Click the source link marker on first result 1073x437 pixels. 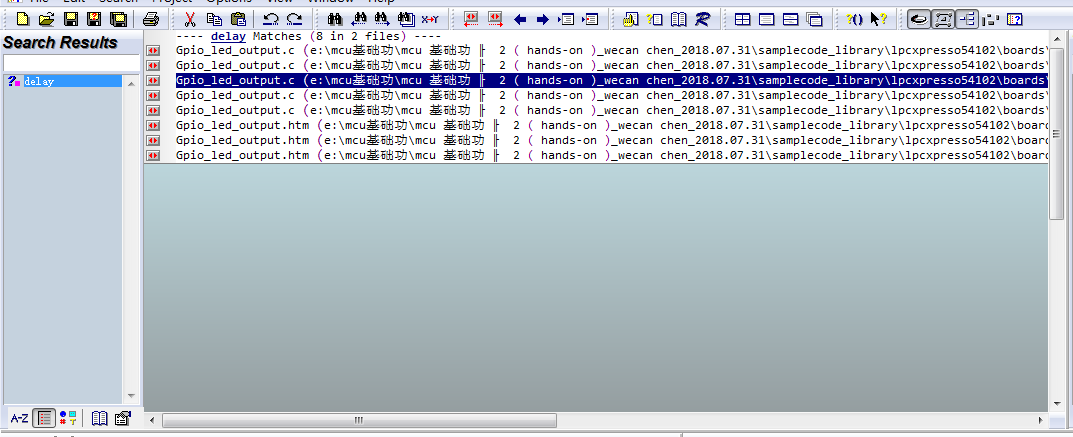(x=154, y=50)
